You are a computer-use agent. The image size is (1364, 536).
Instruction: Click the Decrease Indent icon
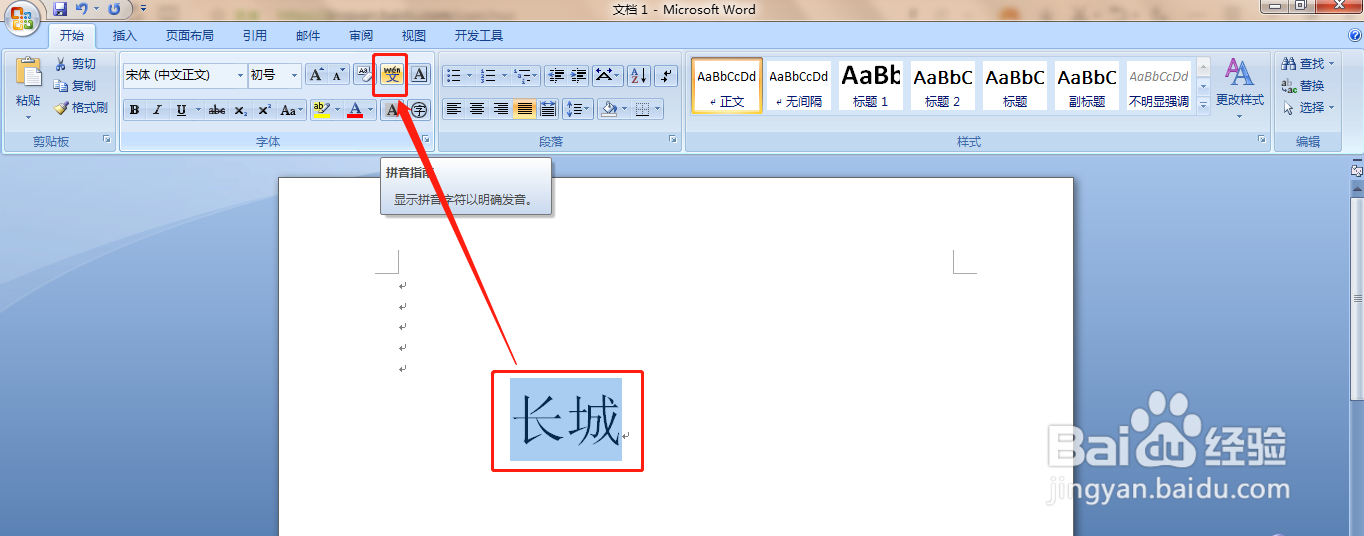pos(556,75)
